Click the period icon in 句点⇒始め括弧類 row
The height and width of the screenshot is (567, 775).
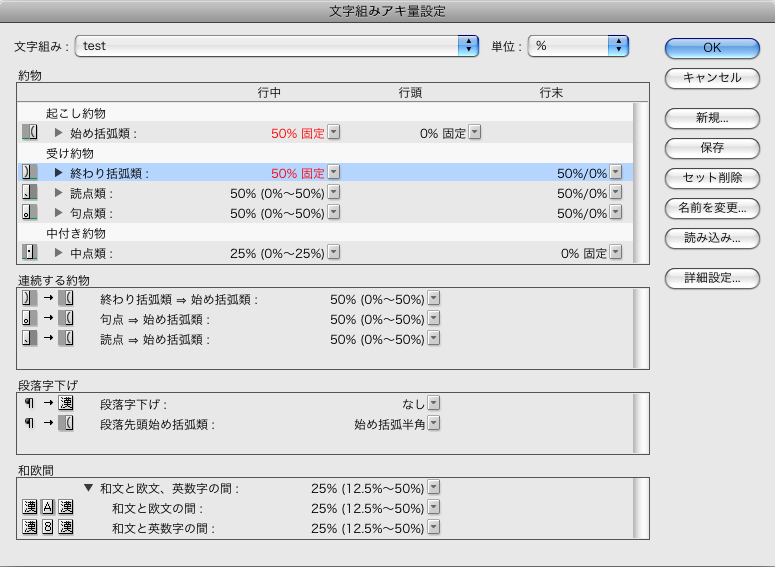[30, 318]
